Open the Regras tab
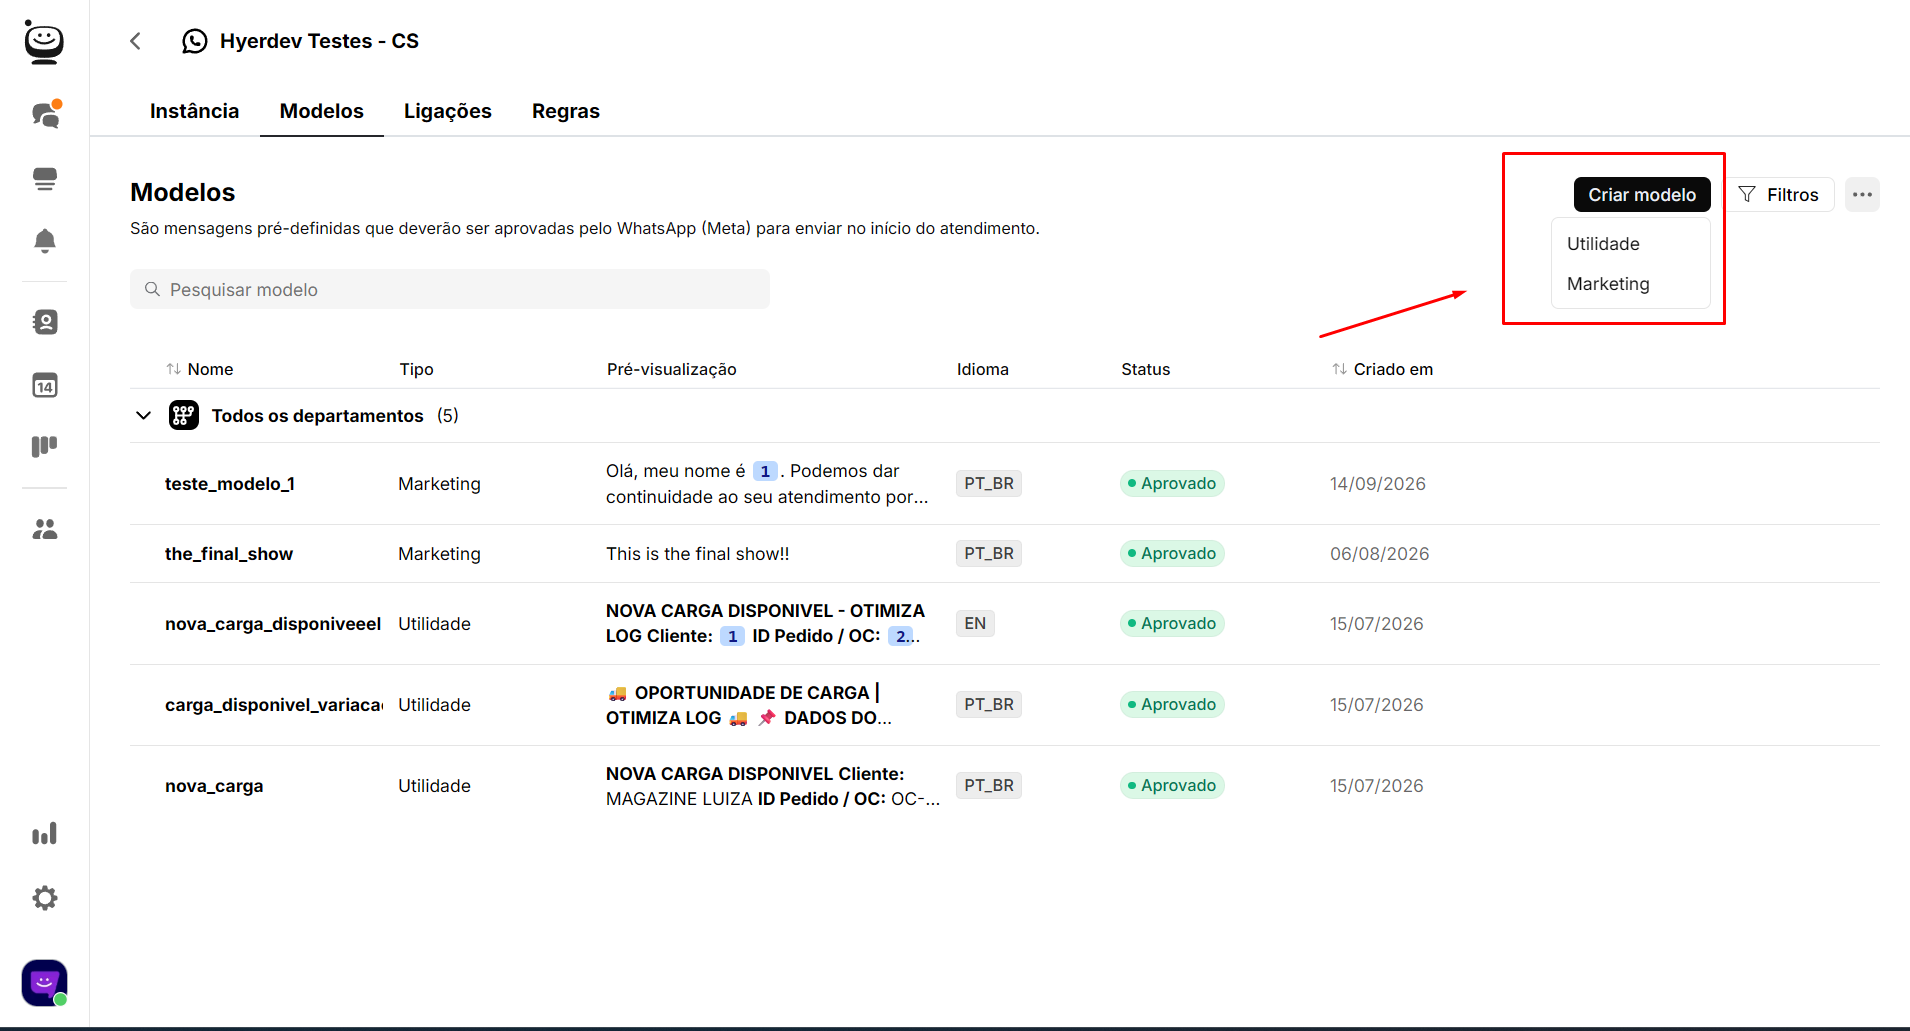Viewport: 1910px width, 1031px height. click(566, 111)
